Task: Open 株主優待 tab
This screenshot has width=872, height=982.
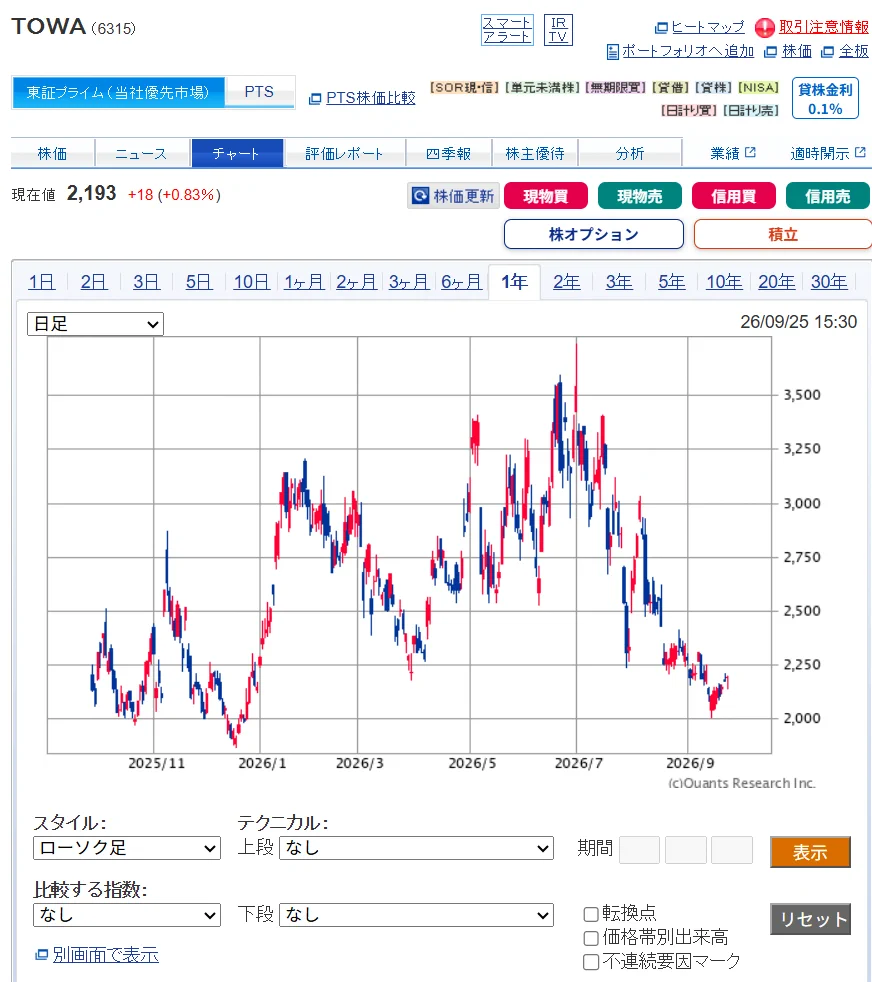Action: (x=535, y=153)
